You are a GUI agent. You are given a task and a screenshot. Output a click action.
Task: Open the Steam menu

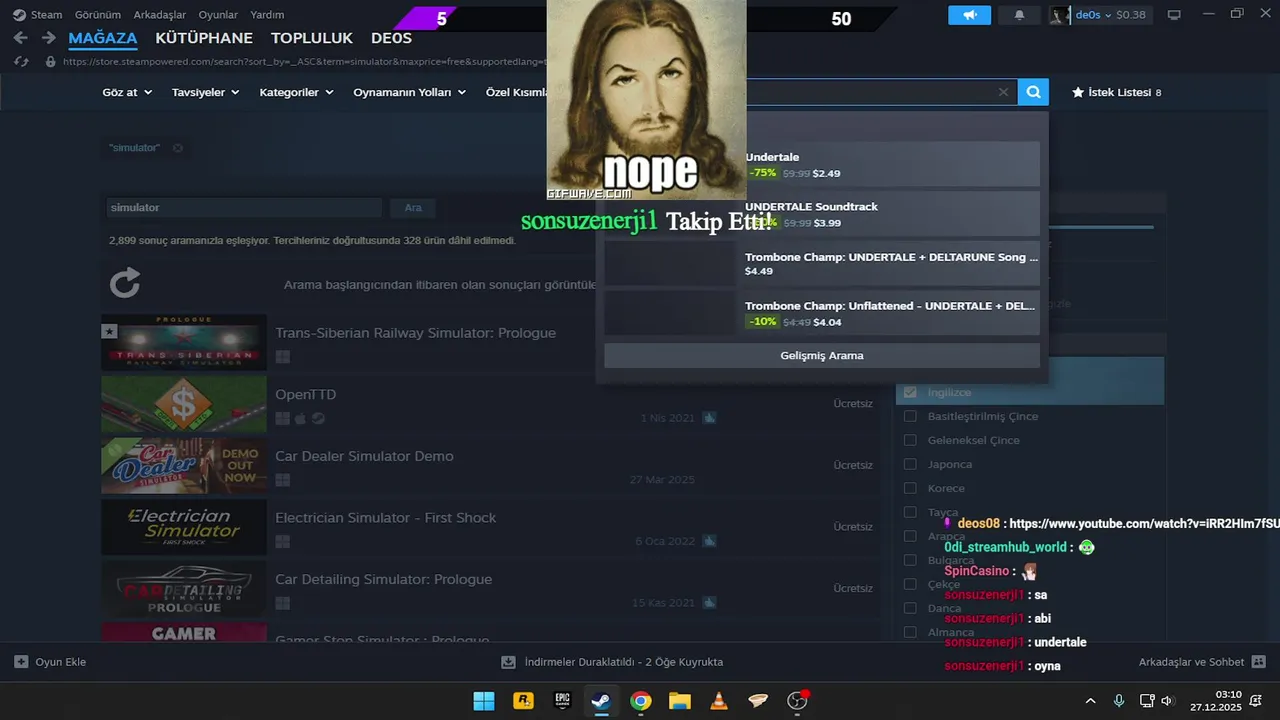pyautogui.click(x=46, y=15)
